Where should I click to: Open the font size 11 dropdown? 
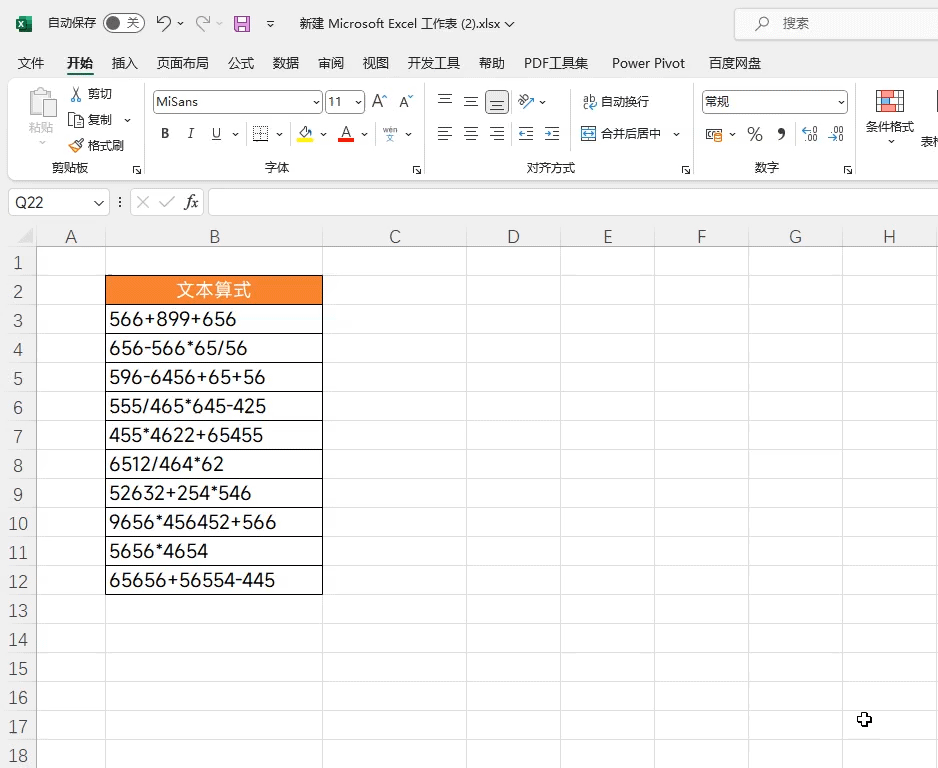coord(358,102)
